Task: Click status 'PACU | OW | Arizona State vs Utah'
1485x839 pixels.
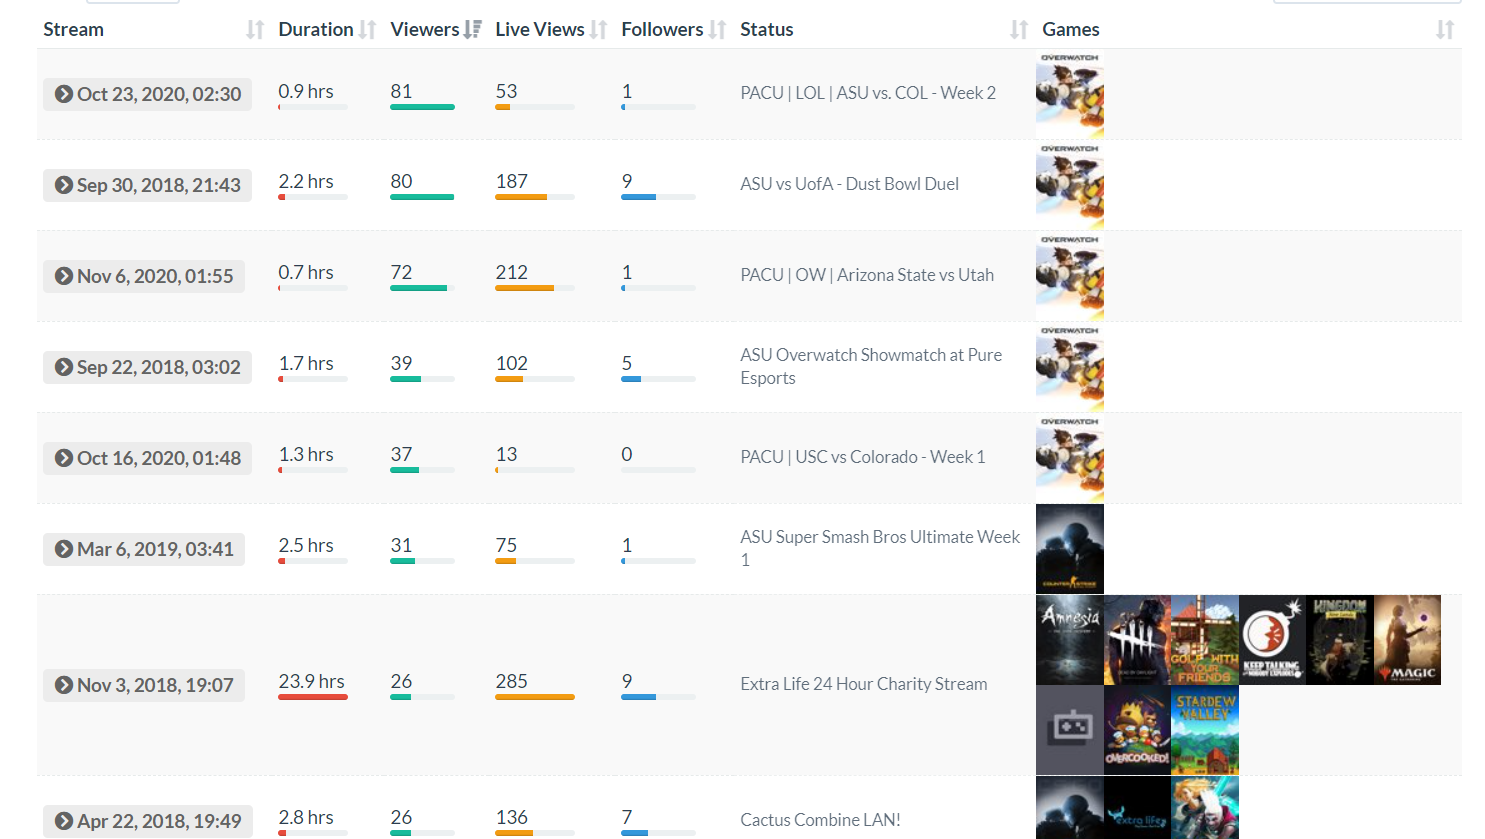Action: tap(867, 275)
